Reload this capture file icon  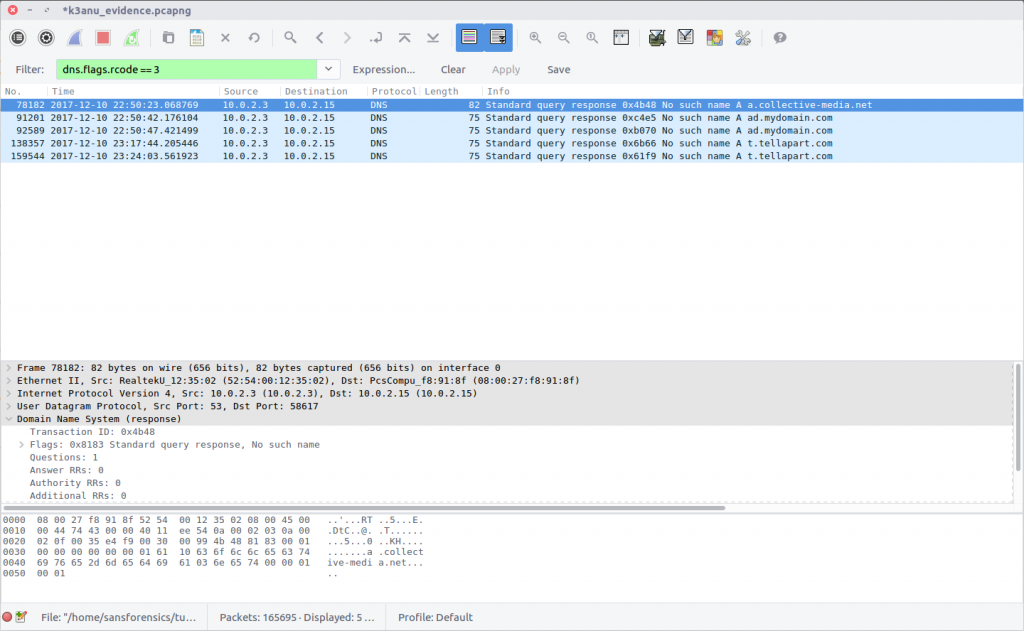pos(254,38)
